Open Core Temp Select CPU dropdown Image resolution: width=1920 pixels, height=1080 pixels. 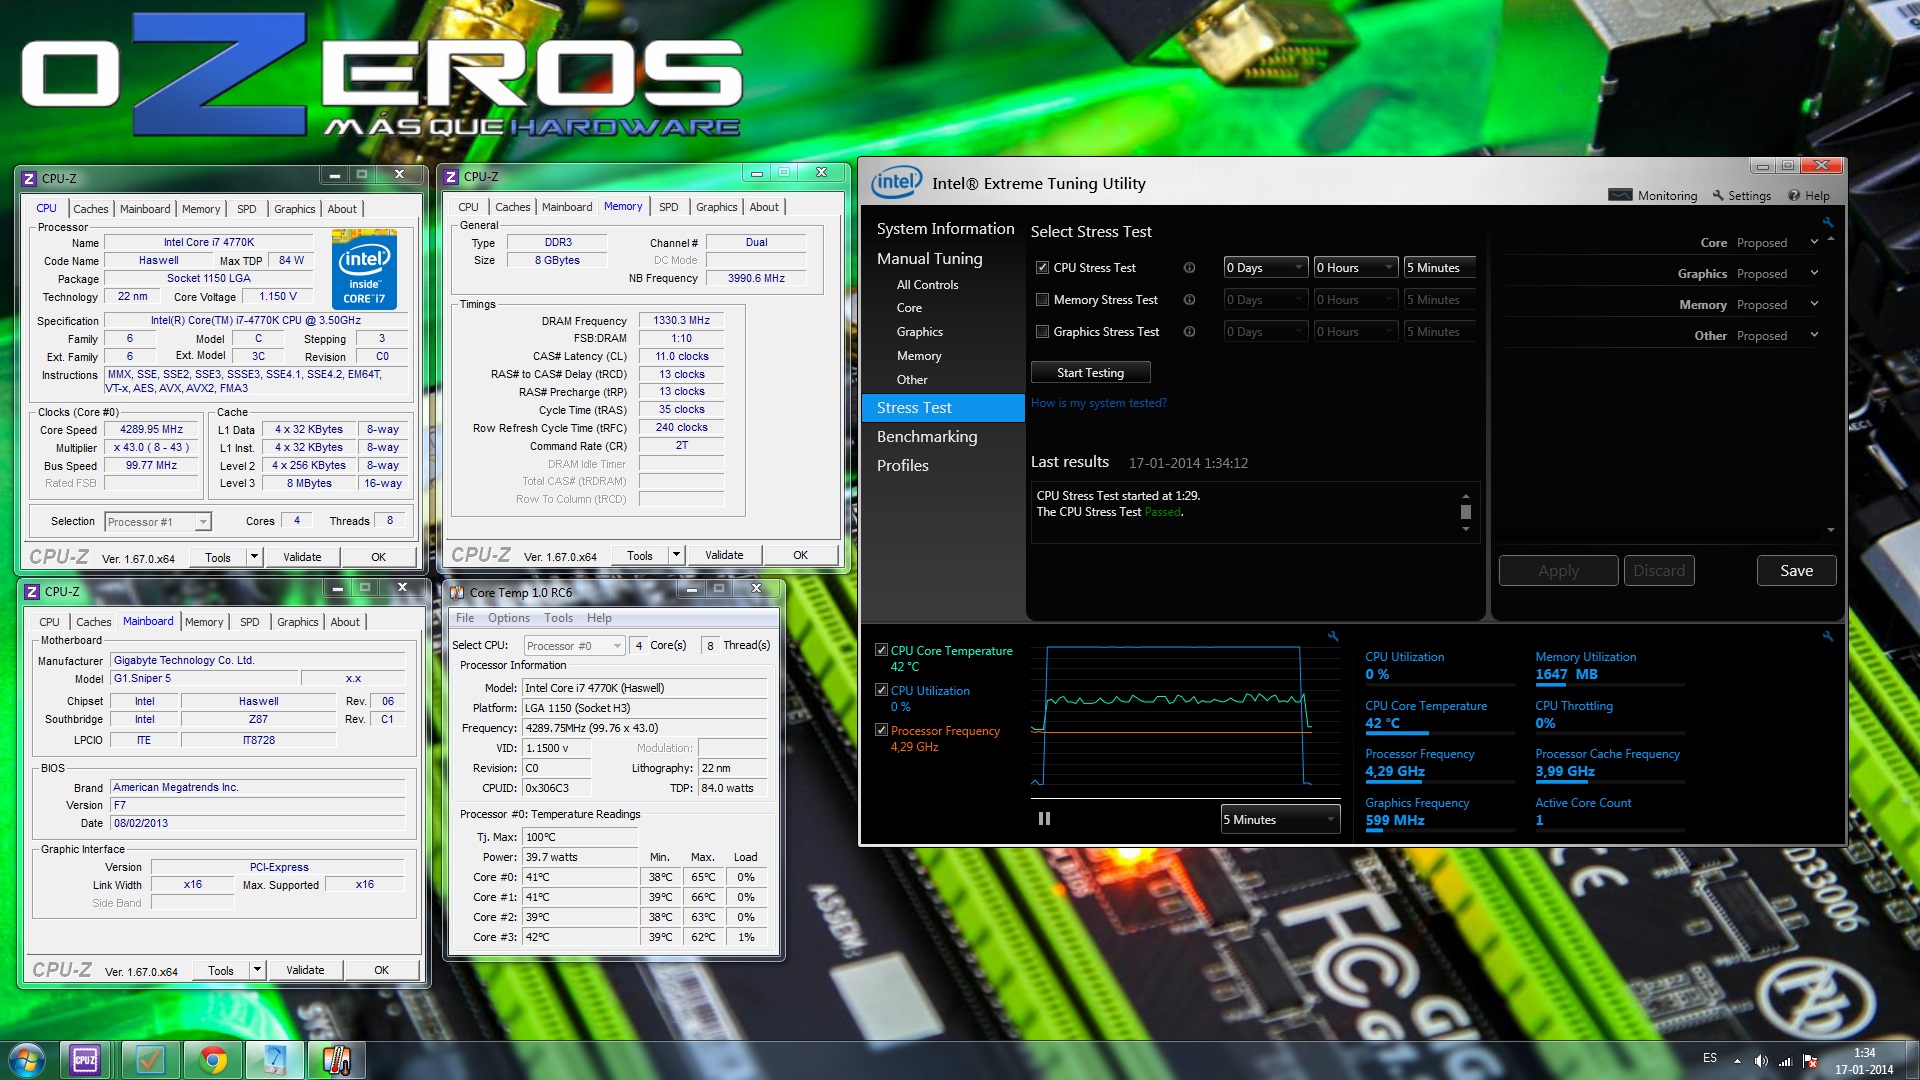574,646
